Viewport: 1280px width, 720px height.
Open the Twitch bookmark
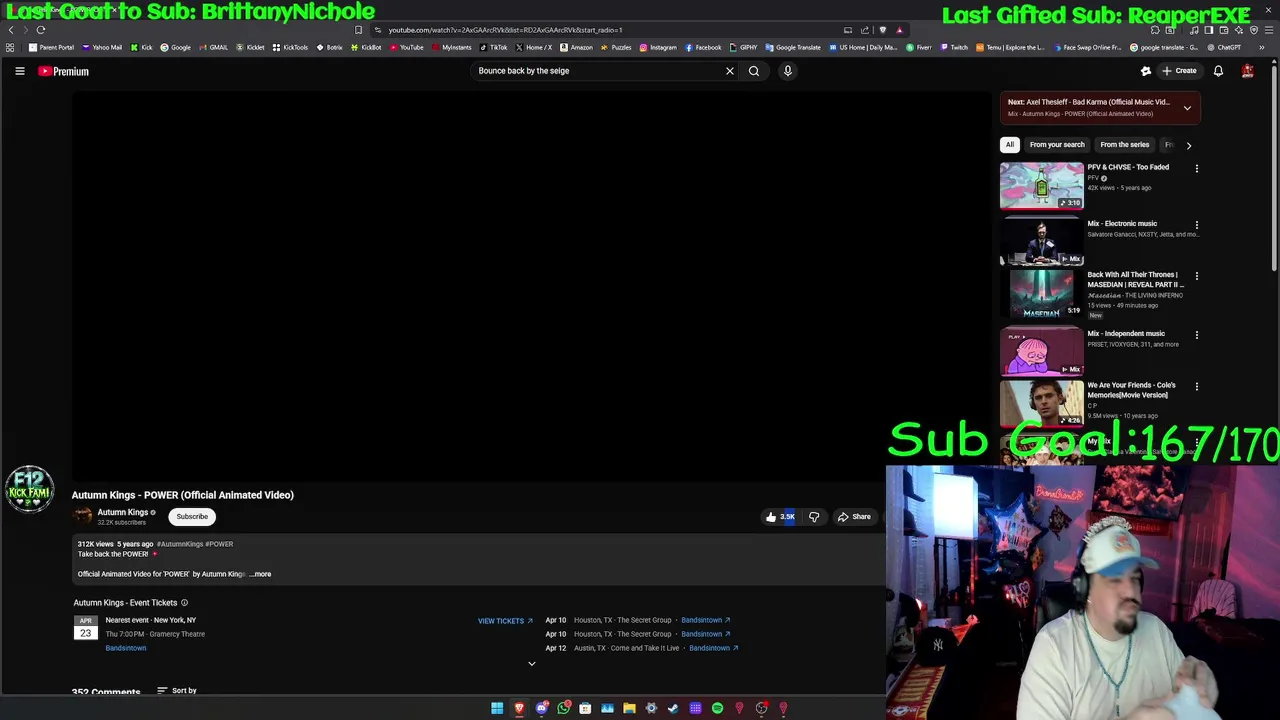pos(954,47)
